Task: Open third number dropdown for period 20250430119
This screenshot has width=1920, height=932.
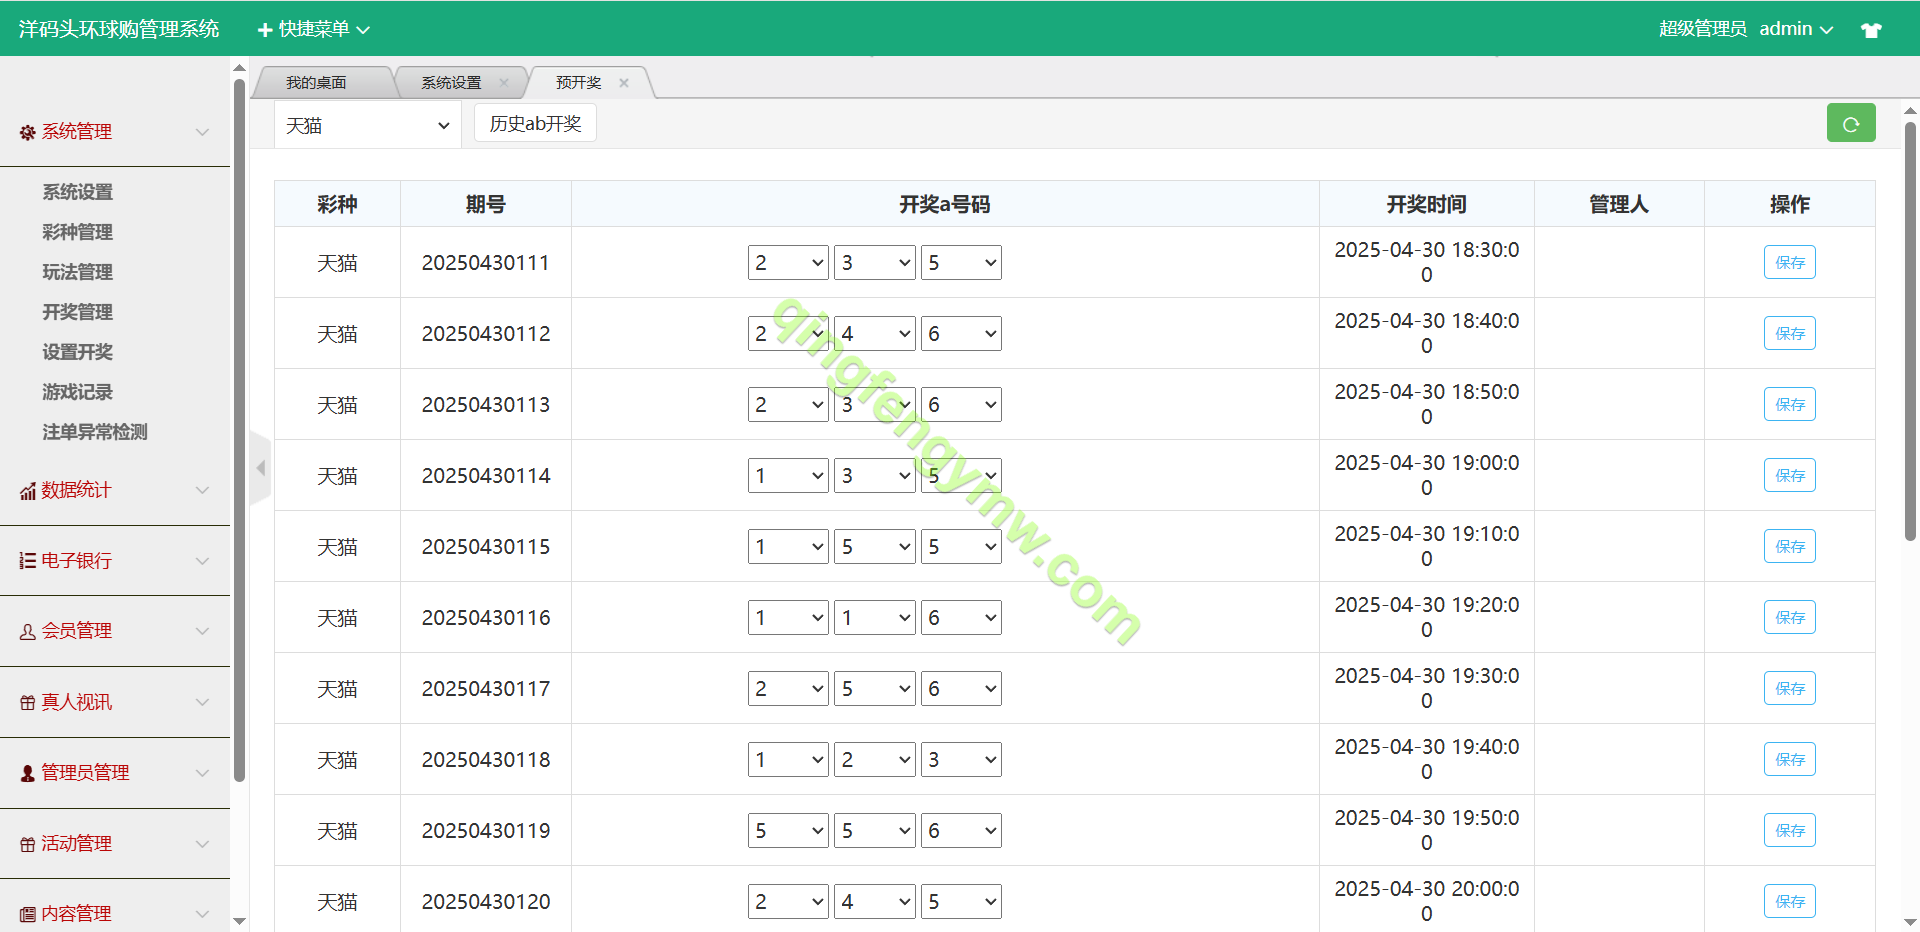Action: (x=960, y=831)
